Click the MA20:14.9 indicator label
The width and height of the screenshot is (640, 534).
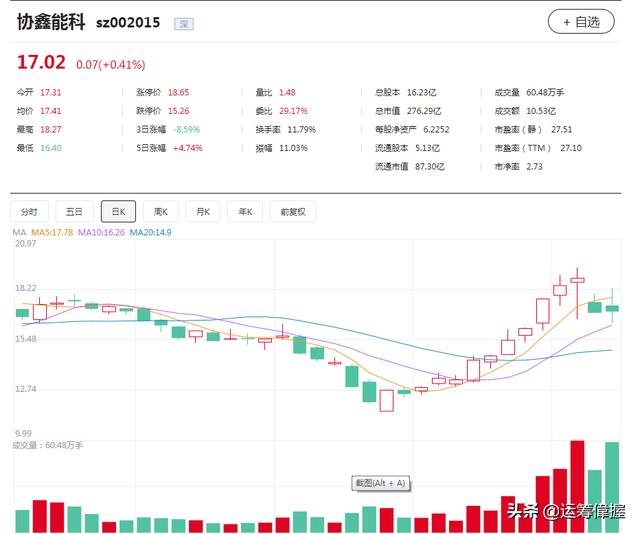tap(151, 233)
